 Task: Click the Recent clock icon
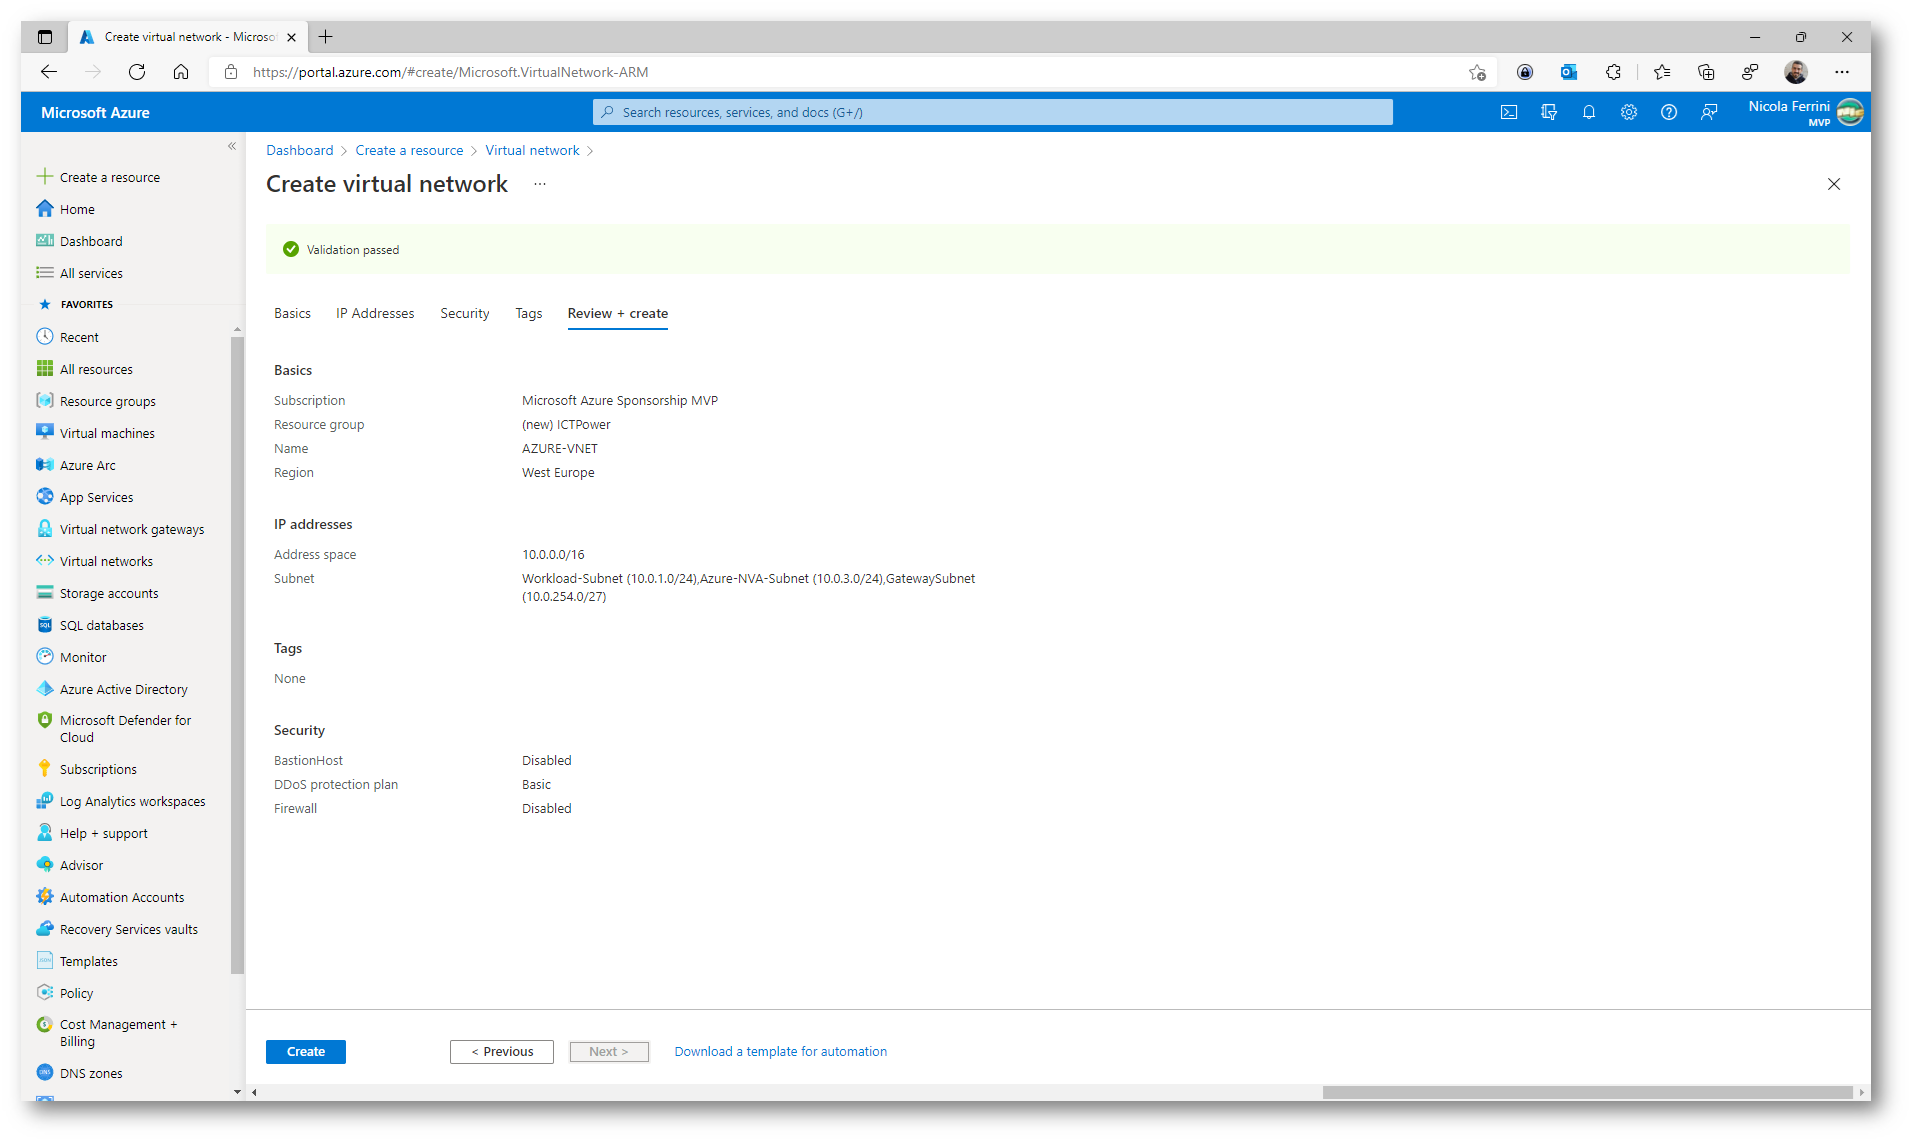coord(44,337)
